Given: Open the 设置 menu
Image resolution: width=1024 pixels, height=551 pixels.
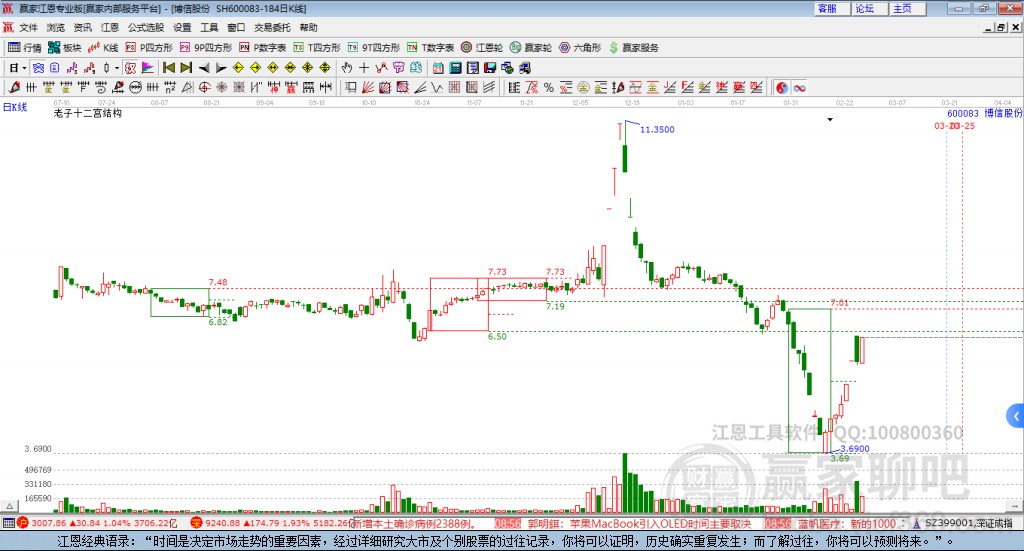Looking at the screenshot, I should [x=182, y=27].
